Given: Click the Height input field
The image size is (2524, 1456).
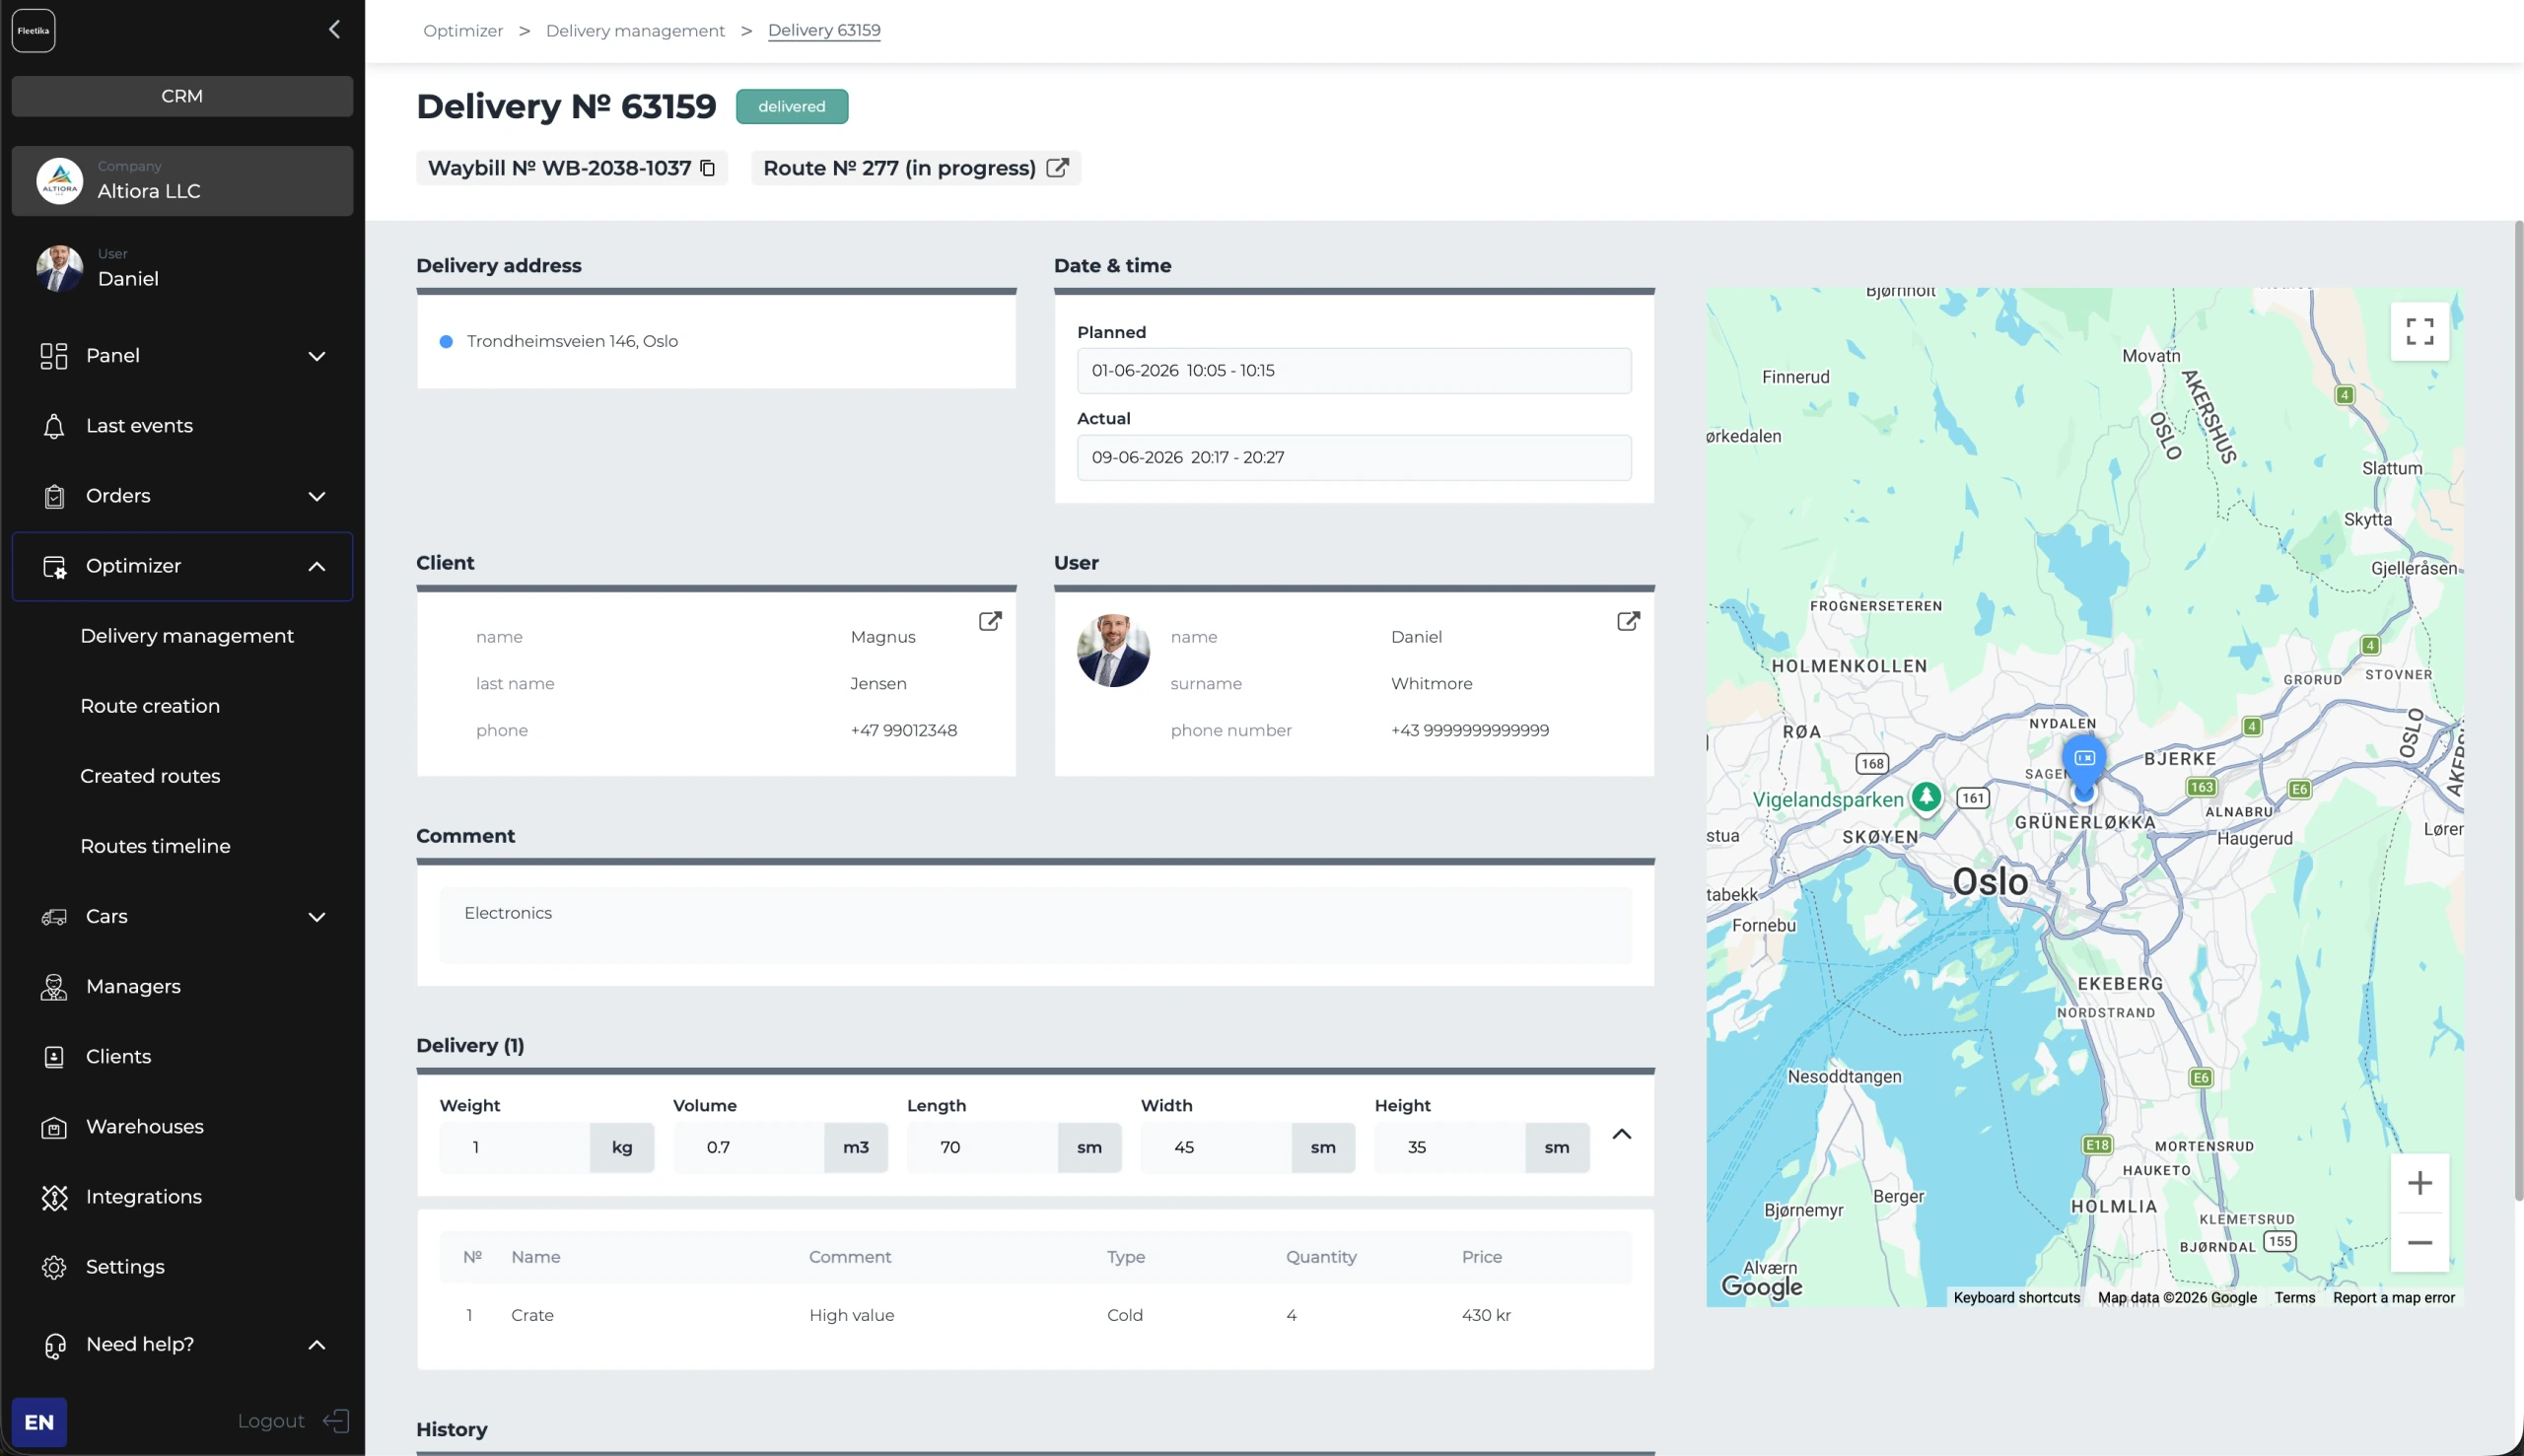Looking at the screenshot, I should [1450, 1147].
